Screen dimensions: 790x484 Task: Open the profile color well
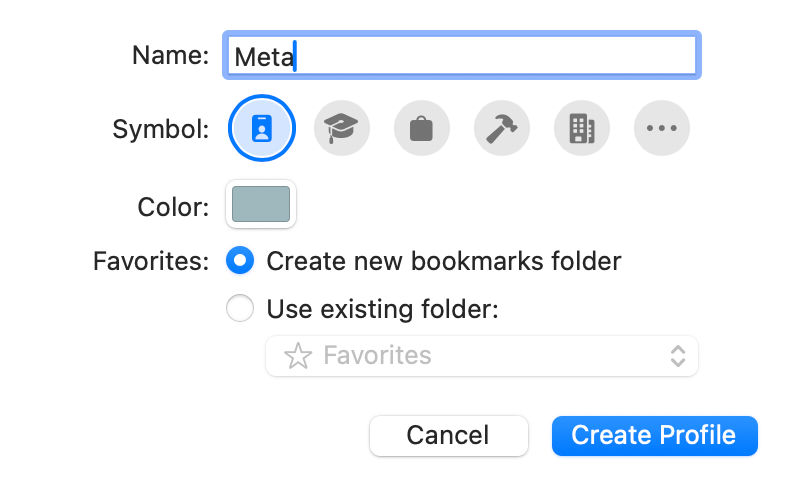pyautogui.click(x=261, y=204)
